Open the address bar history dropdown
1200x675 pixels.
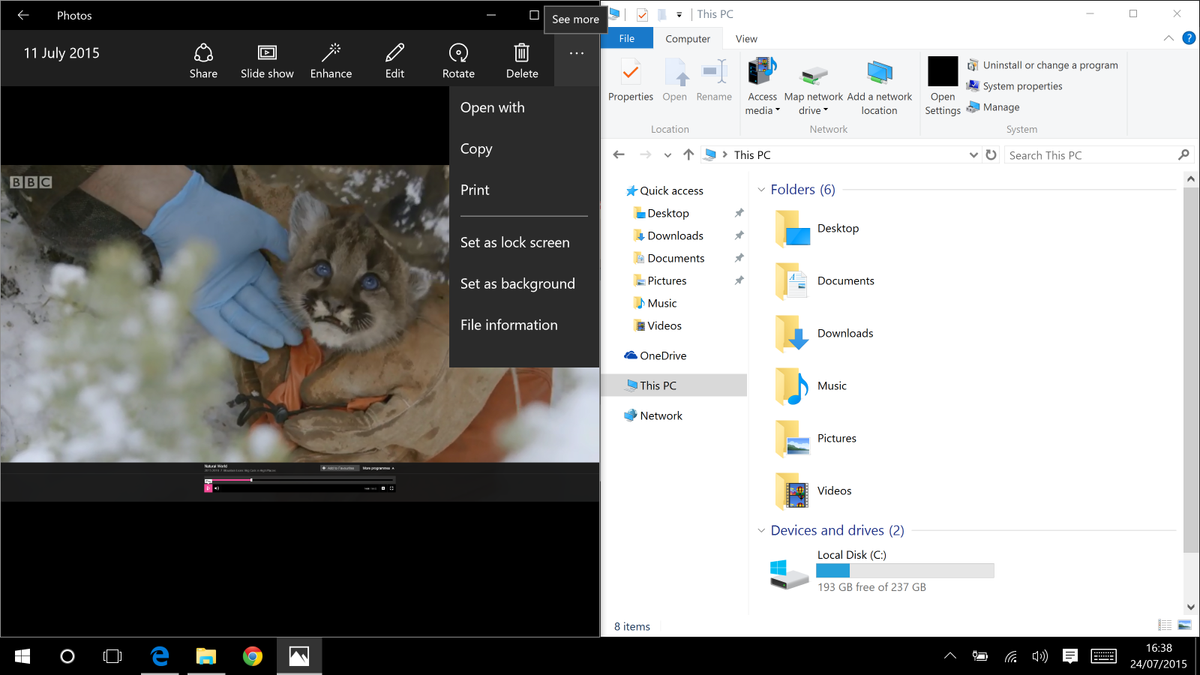pos(973,154)
